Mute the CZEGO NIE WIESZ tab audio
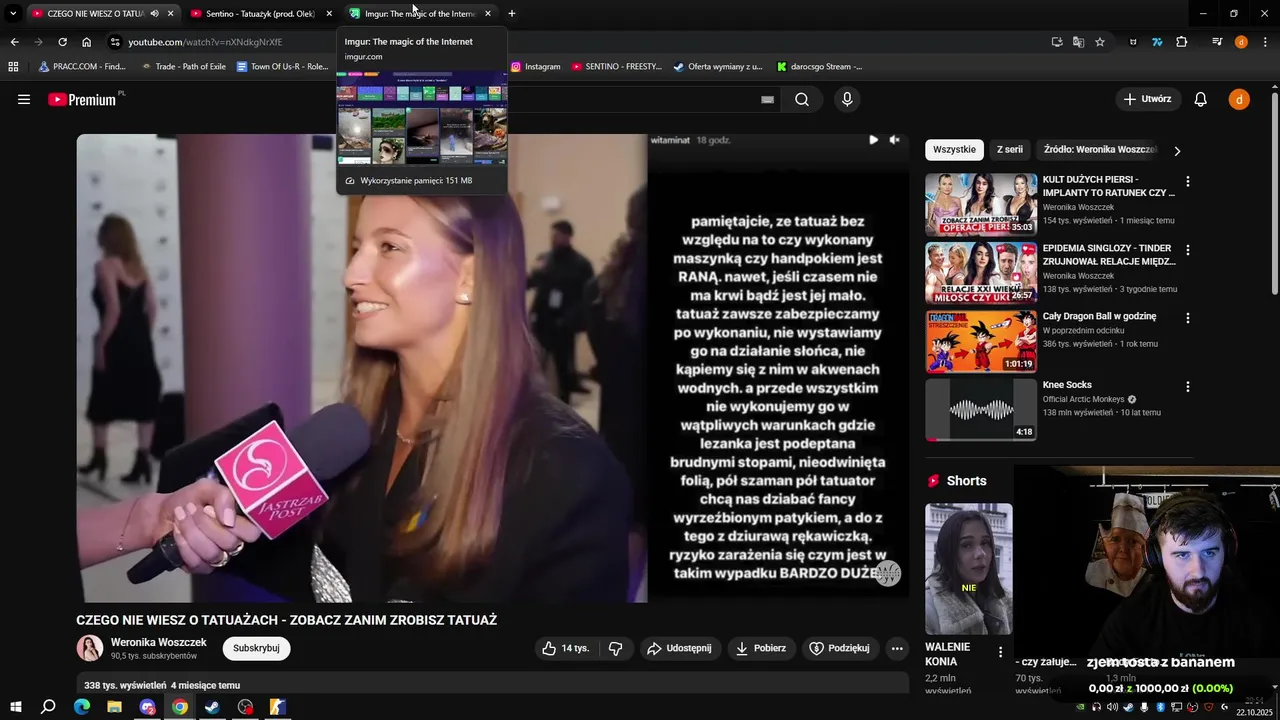1280x720 pixels. [x=155, y=14]
